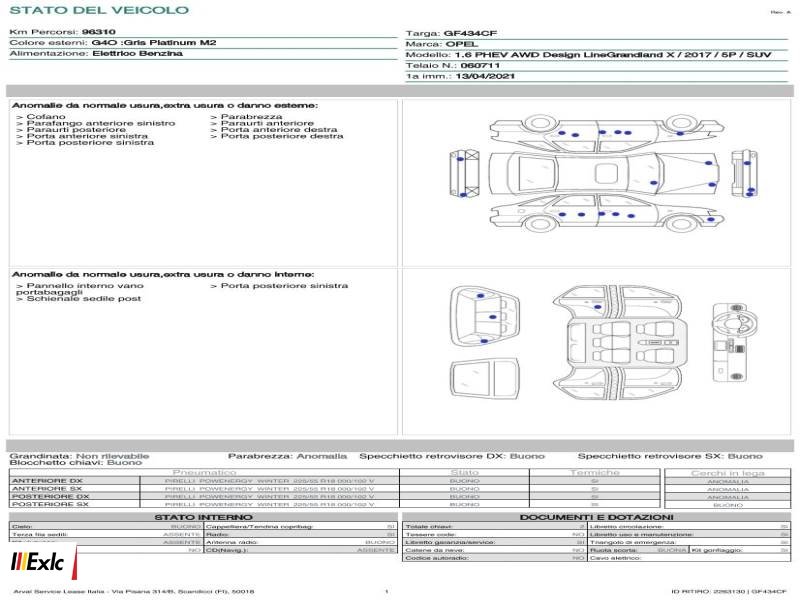Click exterior 'Porta posteriore sinistra' entry
The width and height of the screenshot is (800, 600).
(85, 142)
